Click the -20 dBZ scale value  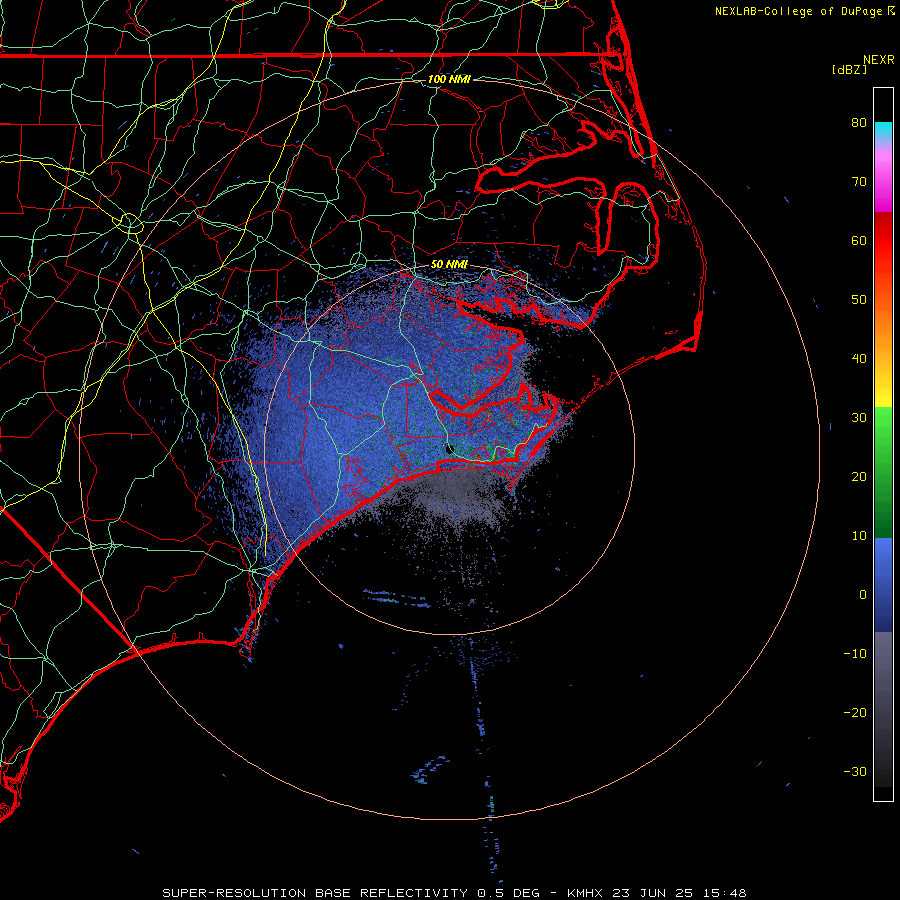[x=855, y=712]
